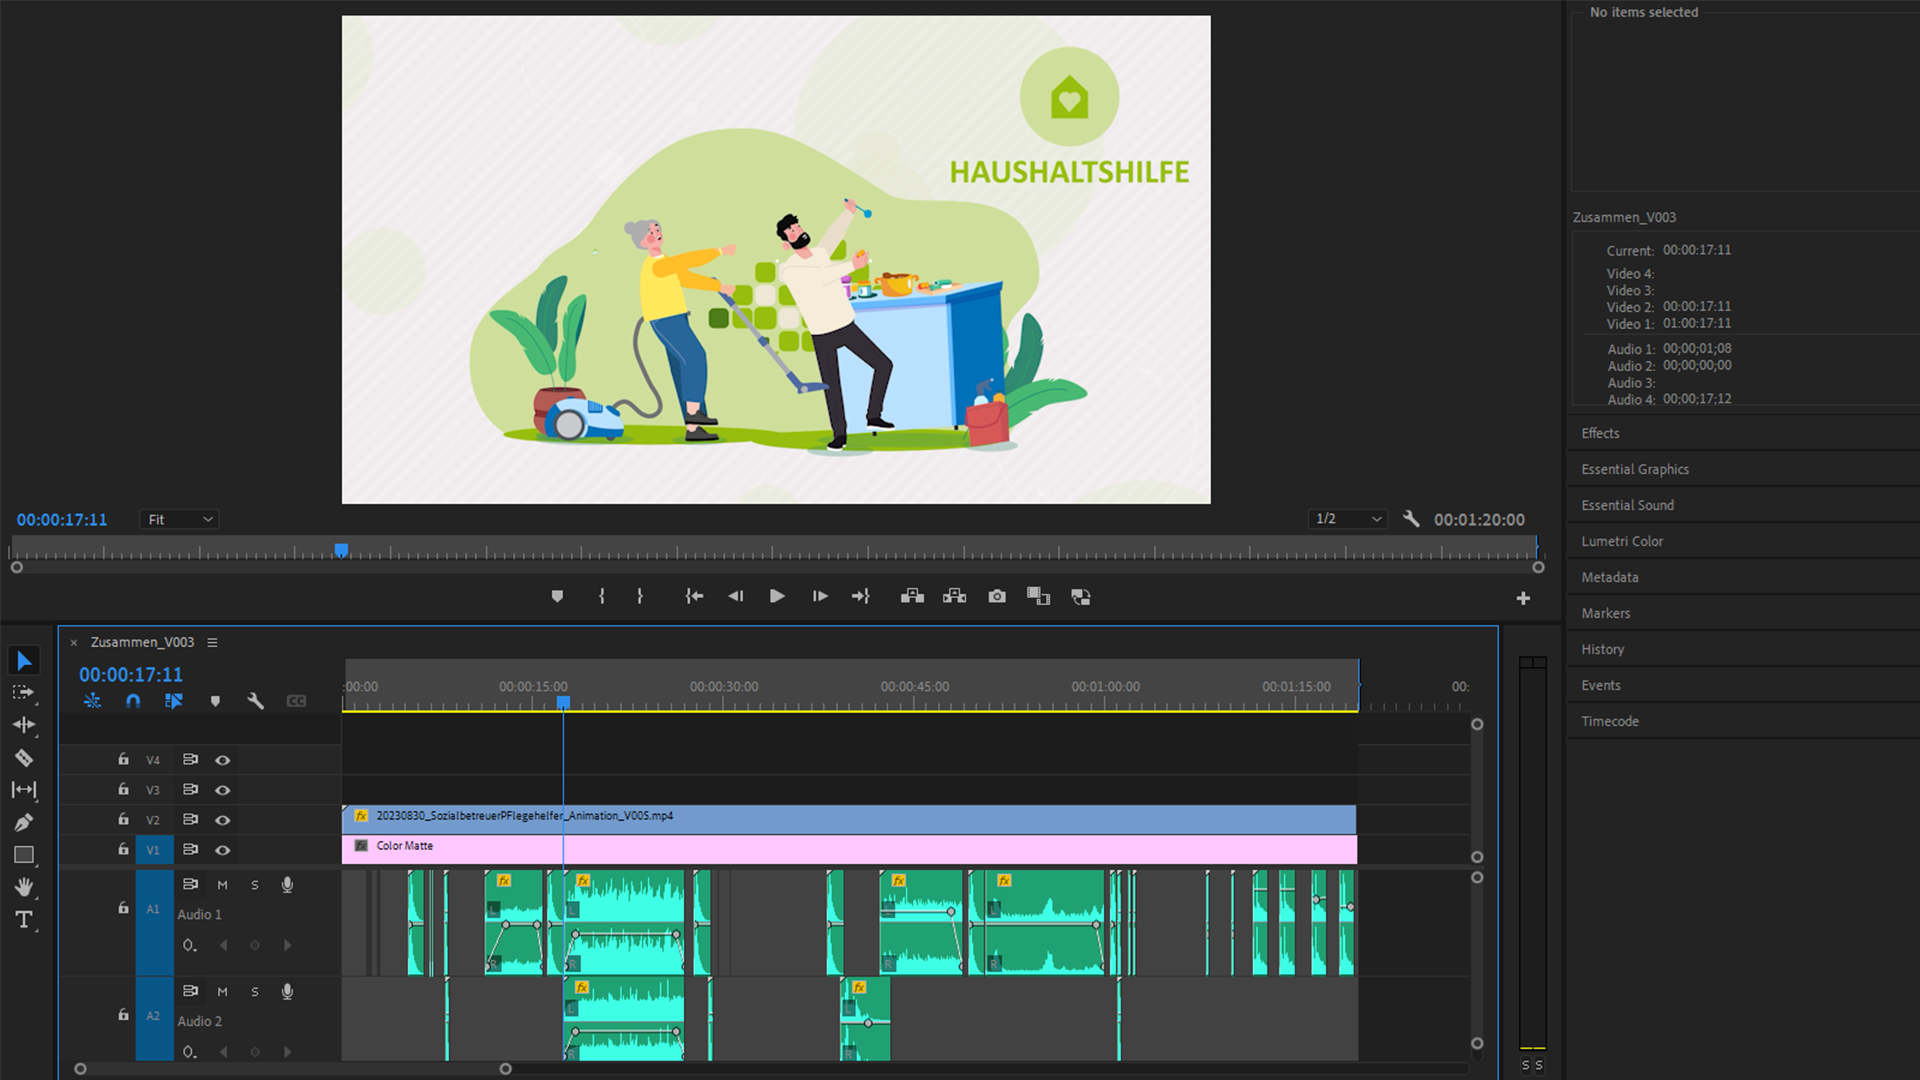1920x1080 pixels.
Task: Open the Fit zoom level dropdown
Action: point(180,519)
